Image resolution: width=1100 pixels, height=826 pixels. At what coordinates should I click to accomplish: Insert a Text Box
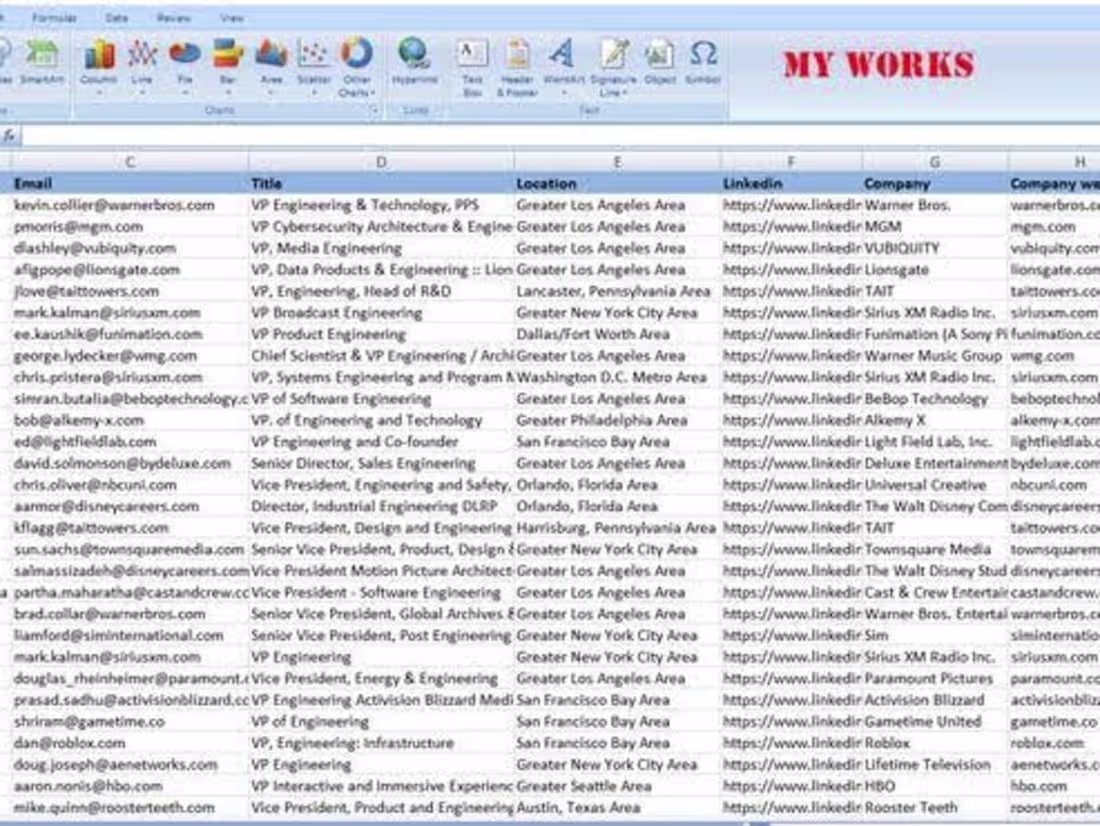pyautogui.click(x=472, y=67)
